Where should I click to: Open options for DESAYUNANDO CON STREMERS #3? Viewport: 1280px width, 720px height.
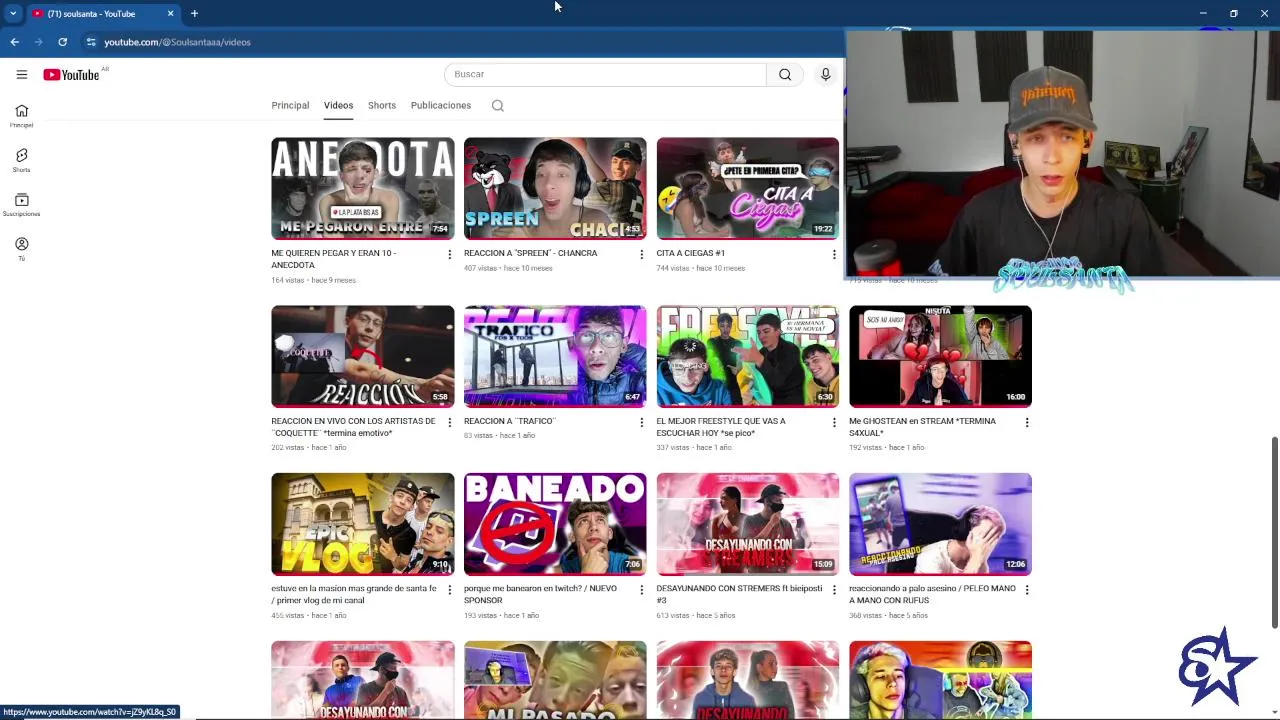tap(834, 589)
